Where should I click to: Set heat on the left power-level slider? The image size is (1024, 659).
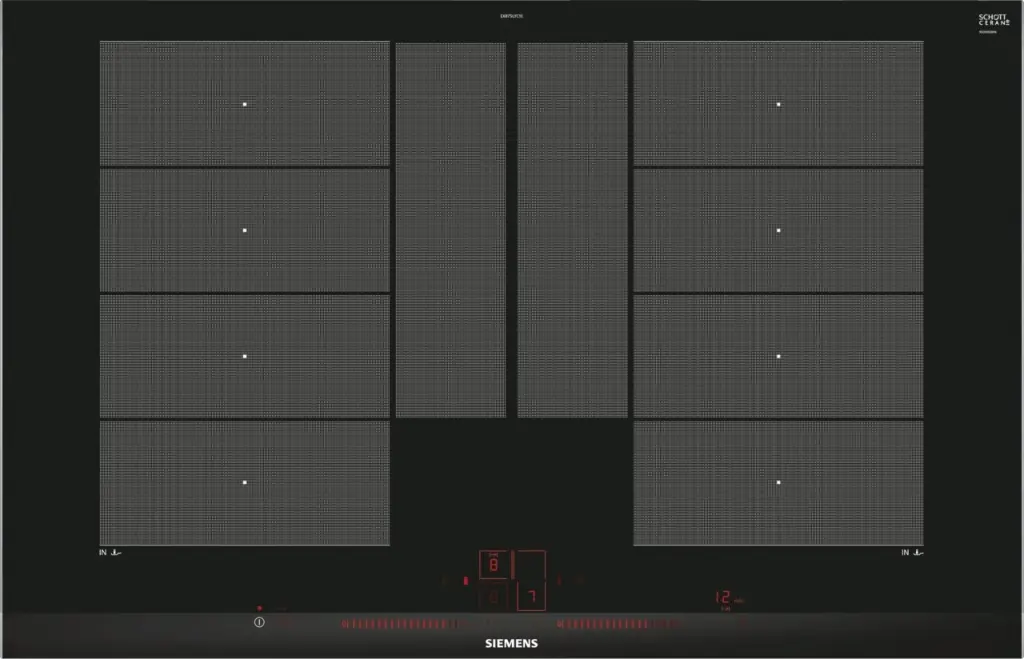click(405, 624)
